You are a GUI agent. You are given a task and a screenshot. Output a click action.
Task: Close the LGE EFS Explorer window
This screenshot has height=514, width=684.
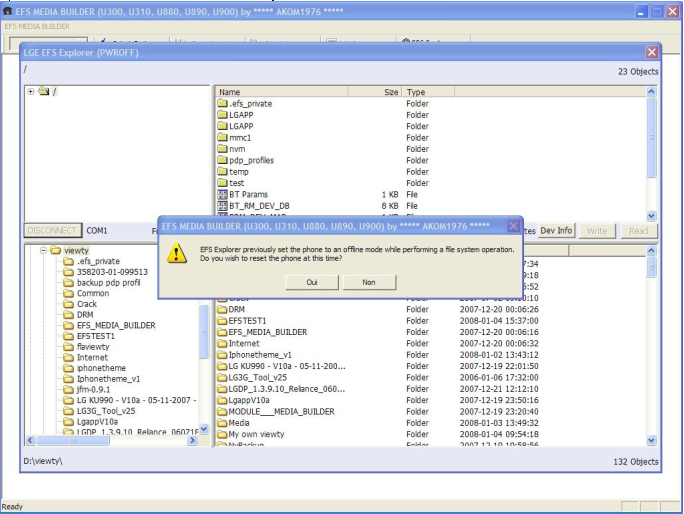tap(652, 52)
